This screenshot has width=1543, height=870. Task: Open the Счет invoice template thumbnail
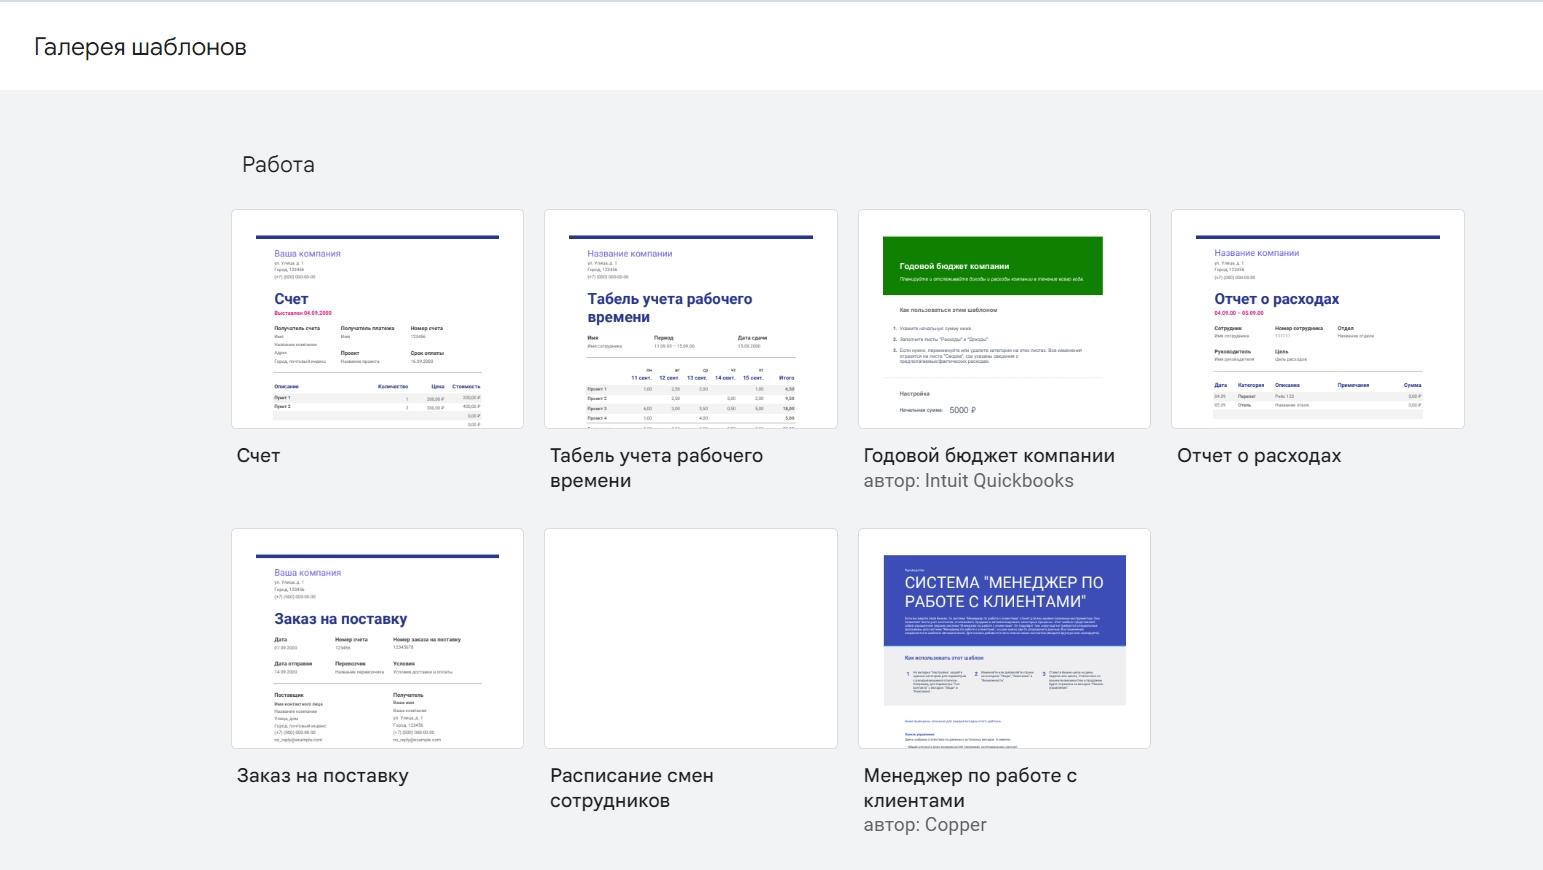377,319
